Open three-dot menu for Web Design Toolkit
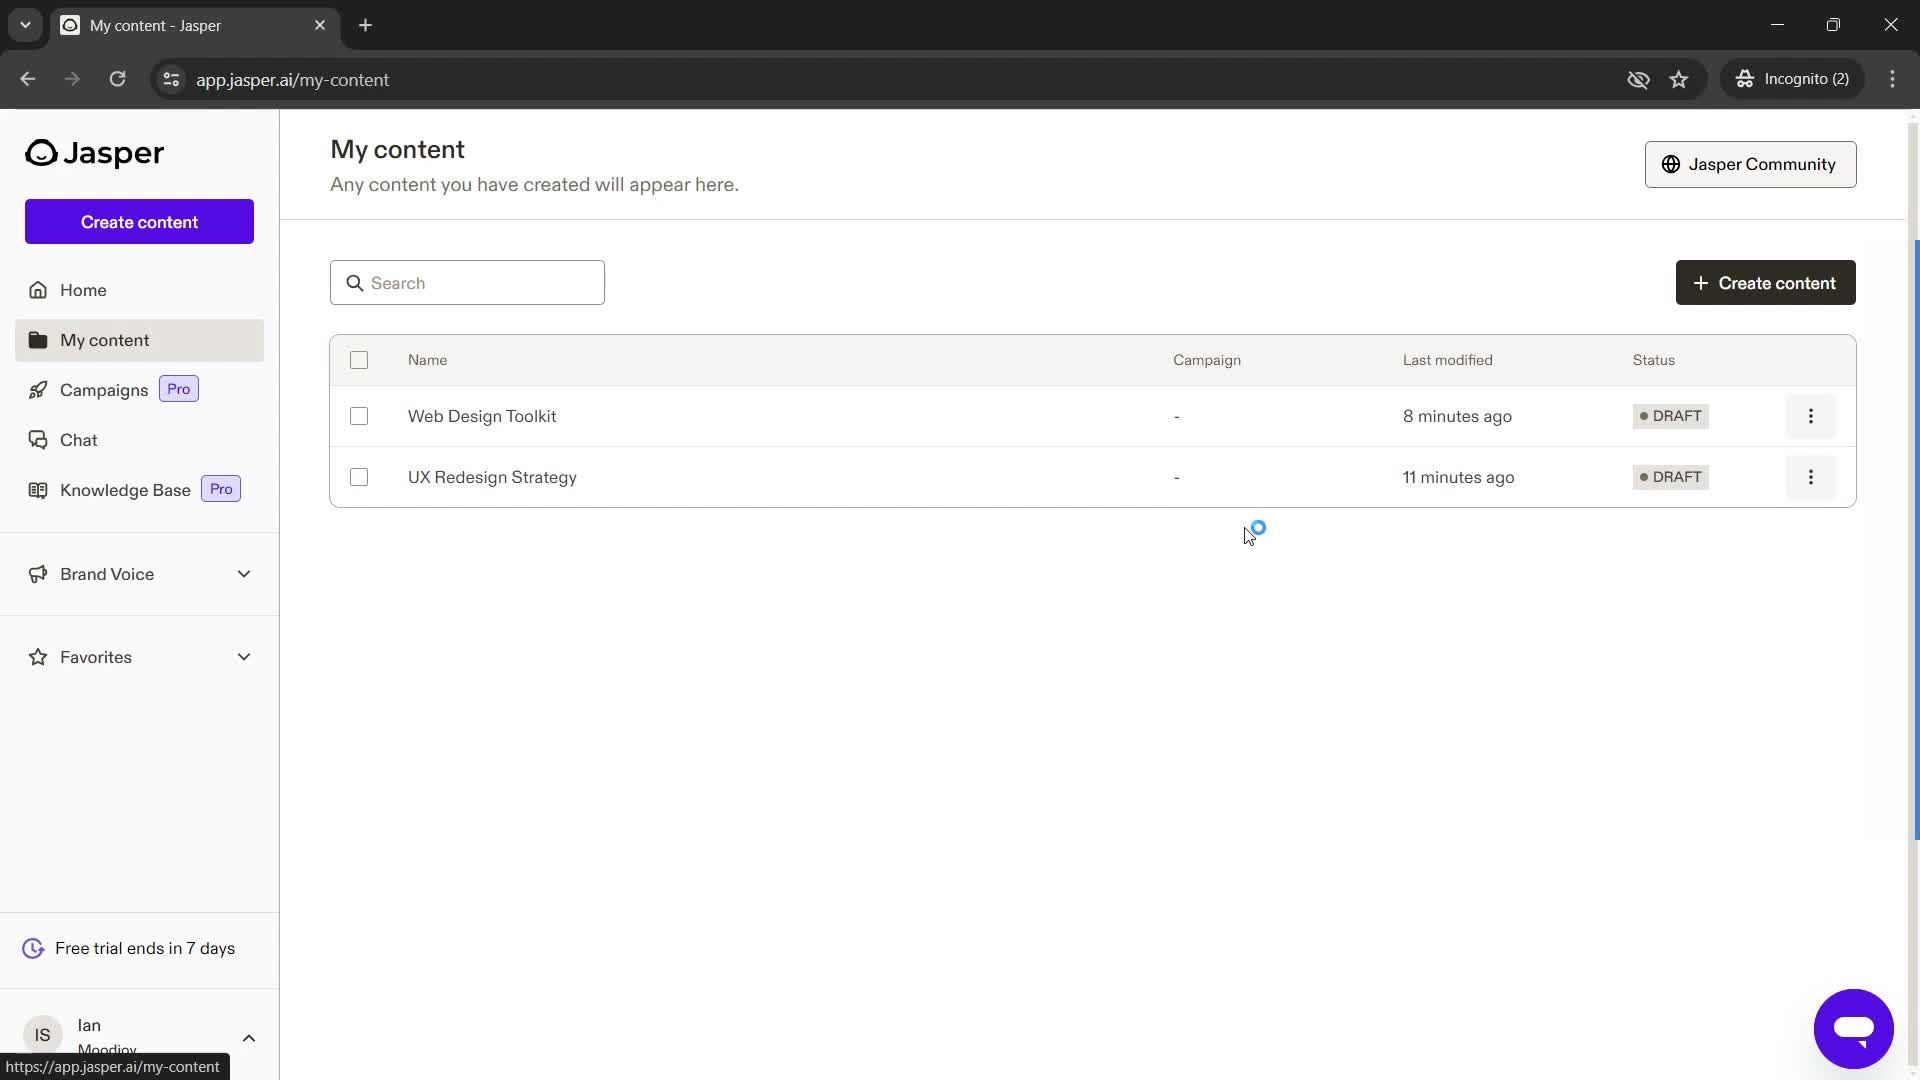This screenshot has height=1080, width=1920. (1813, 417)
